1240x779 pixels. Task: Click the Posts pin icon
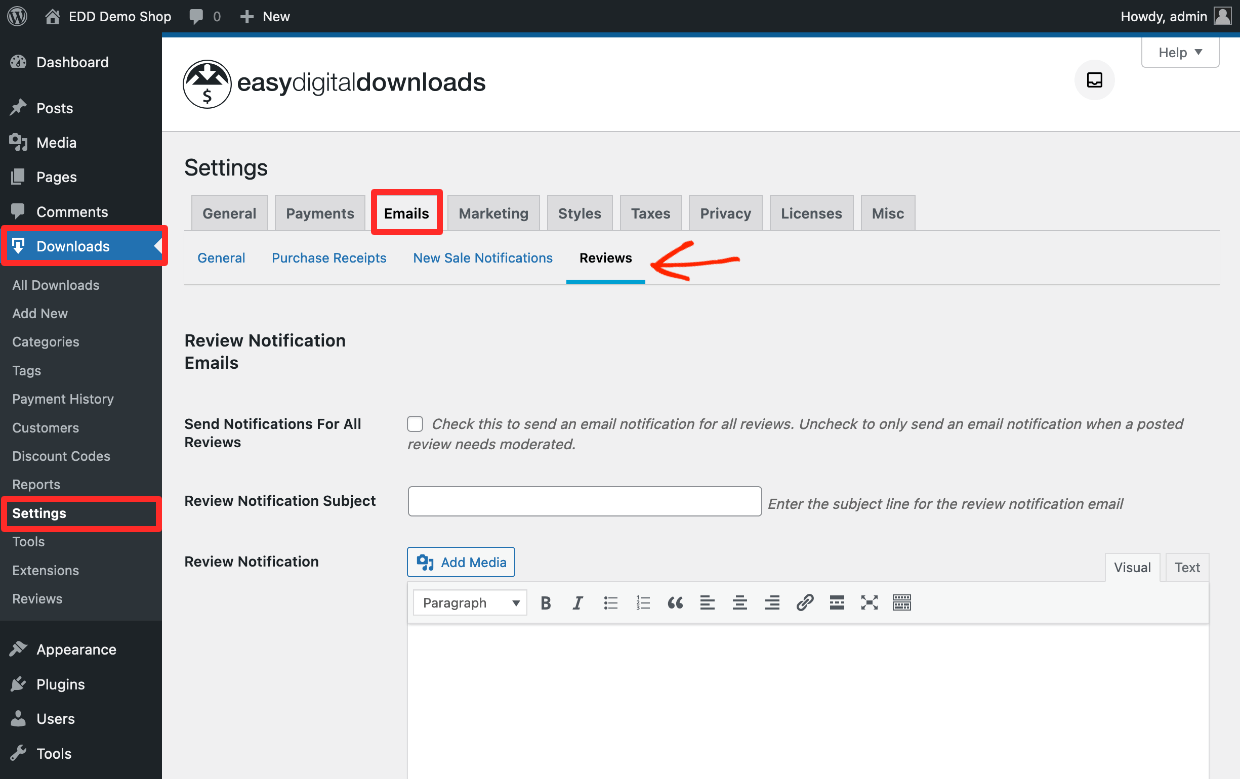click(18, 108)
